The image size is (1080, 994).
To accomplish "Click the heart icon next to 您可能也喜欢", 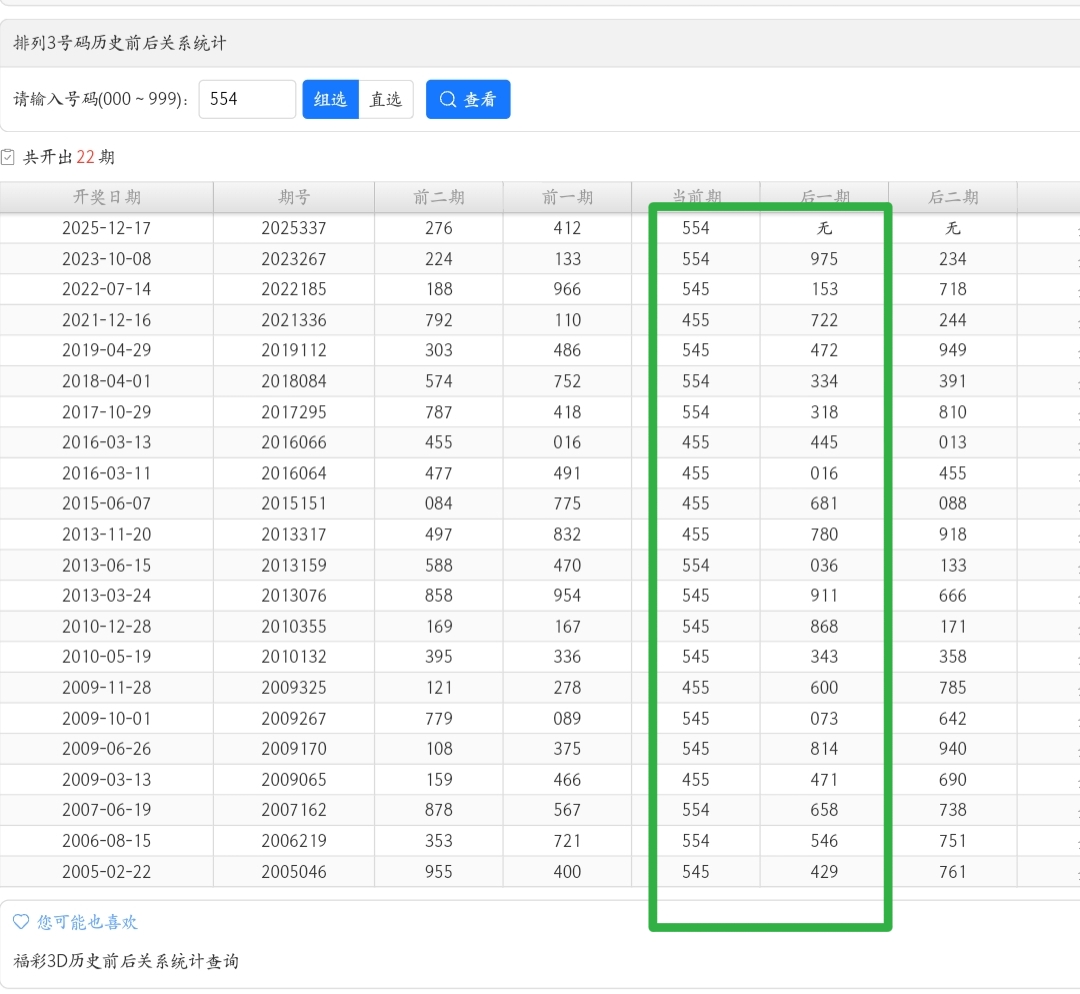I will pos(20,922).
